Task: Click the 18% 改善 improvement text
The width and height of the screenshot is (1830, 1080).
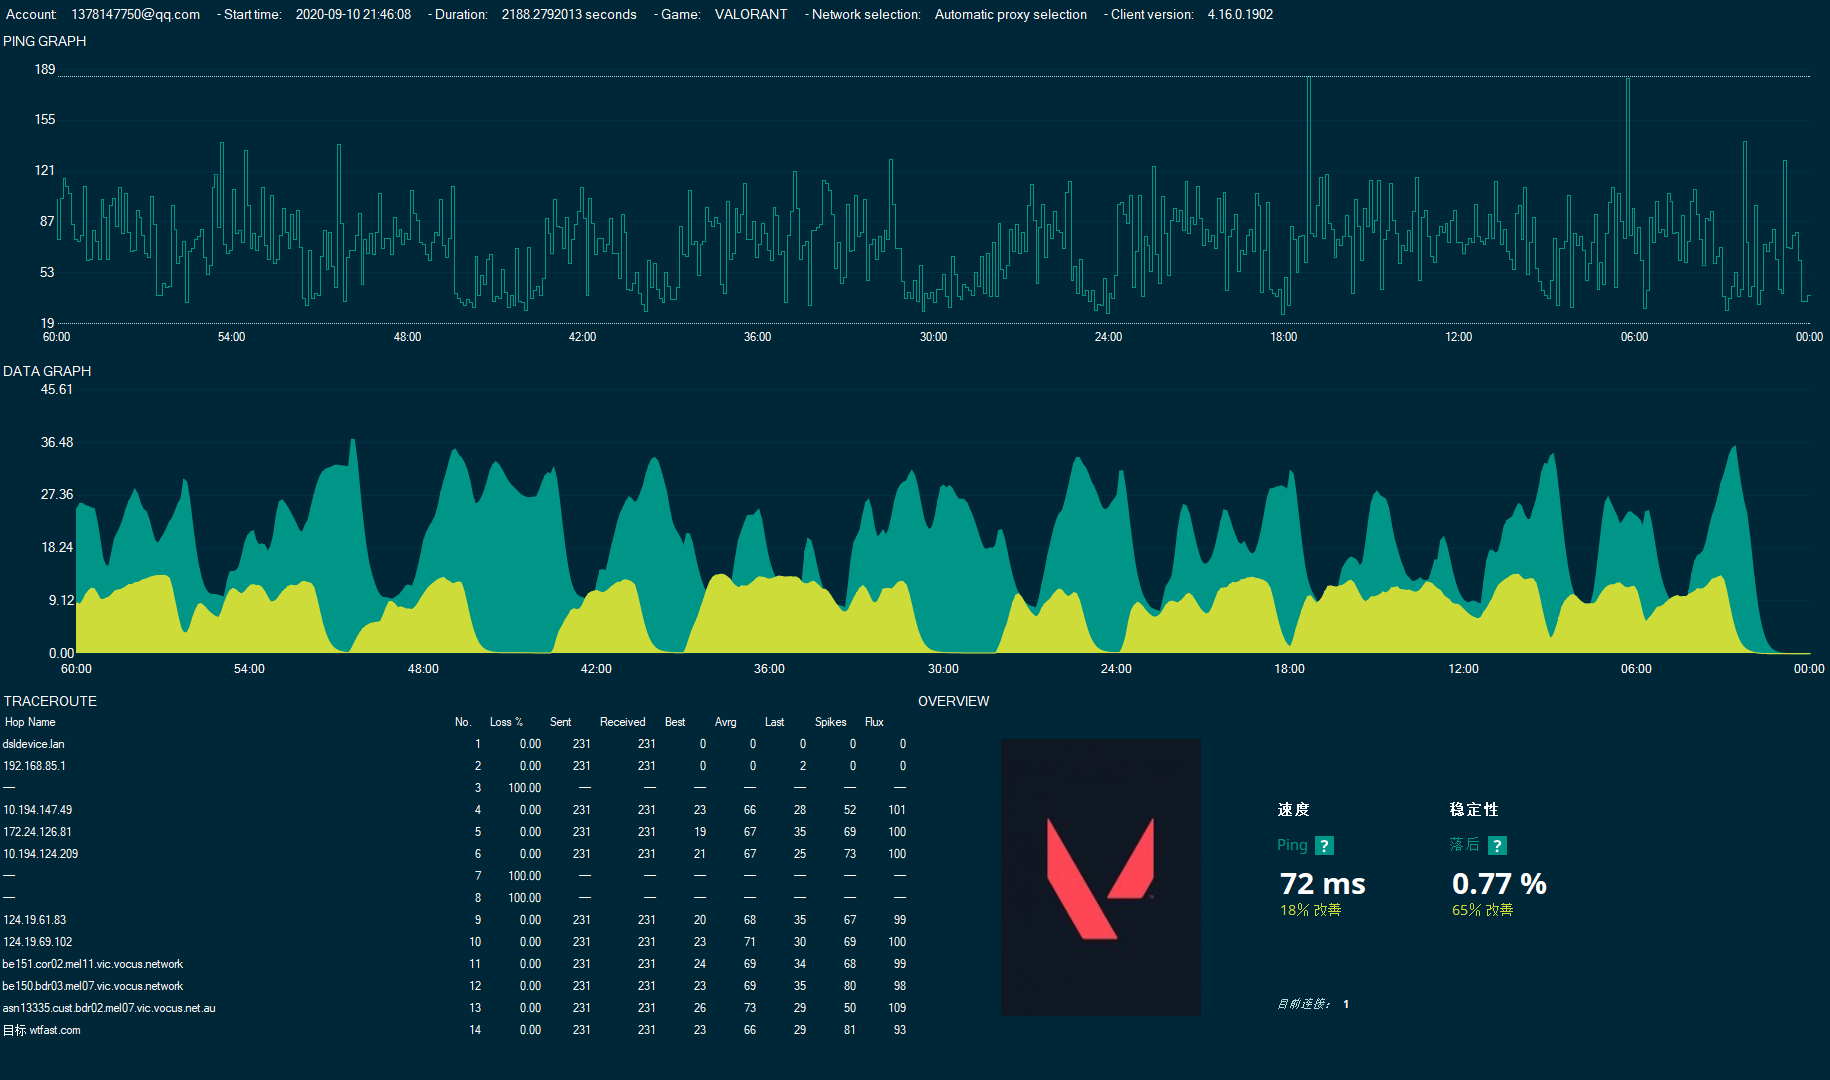Action: point(1310,910)
